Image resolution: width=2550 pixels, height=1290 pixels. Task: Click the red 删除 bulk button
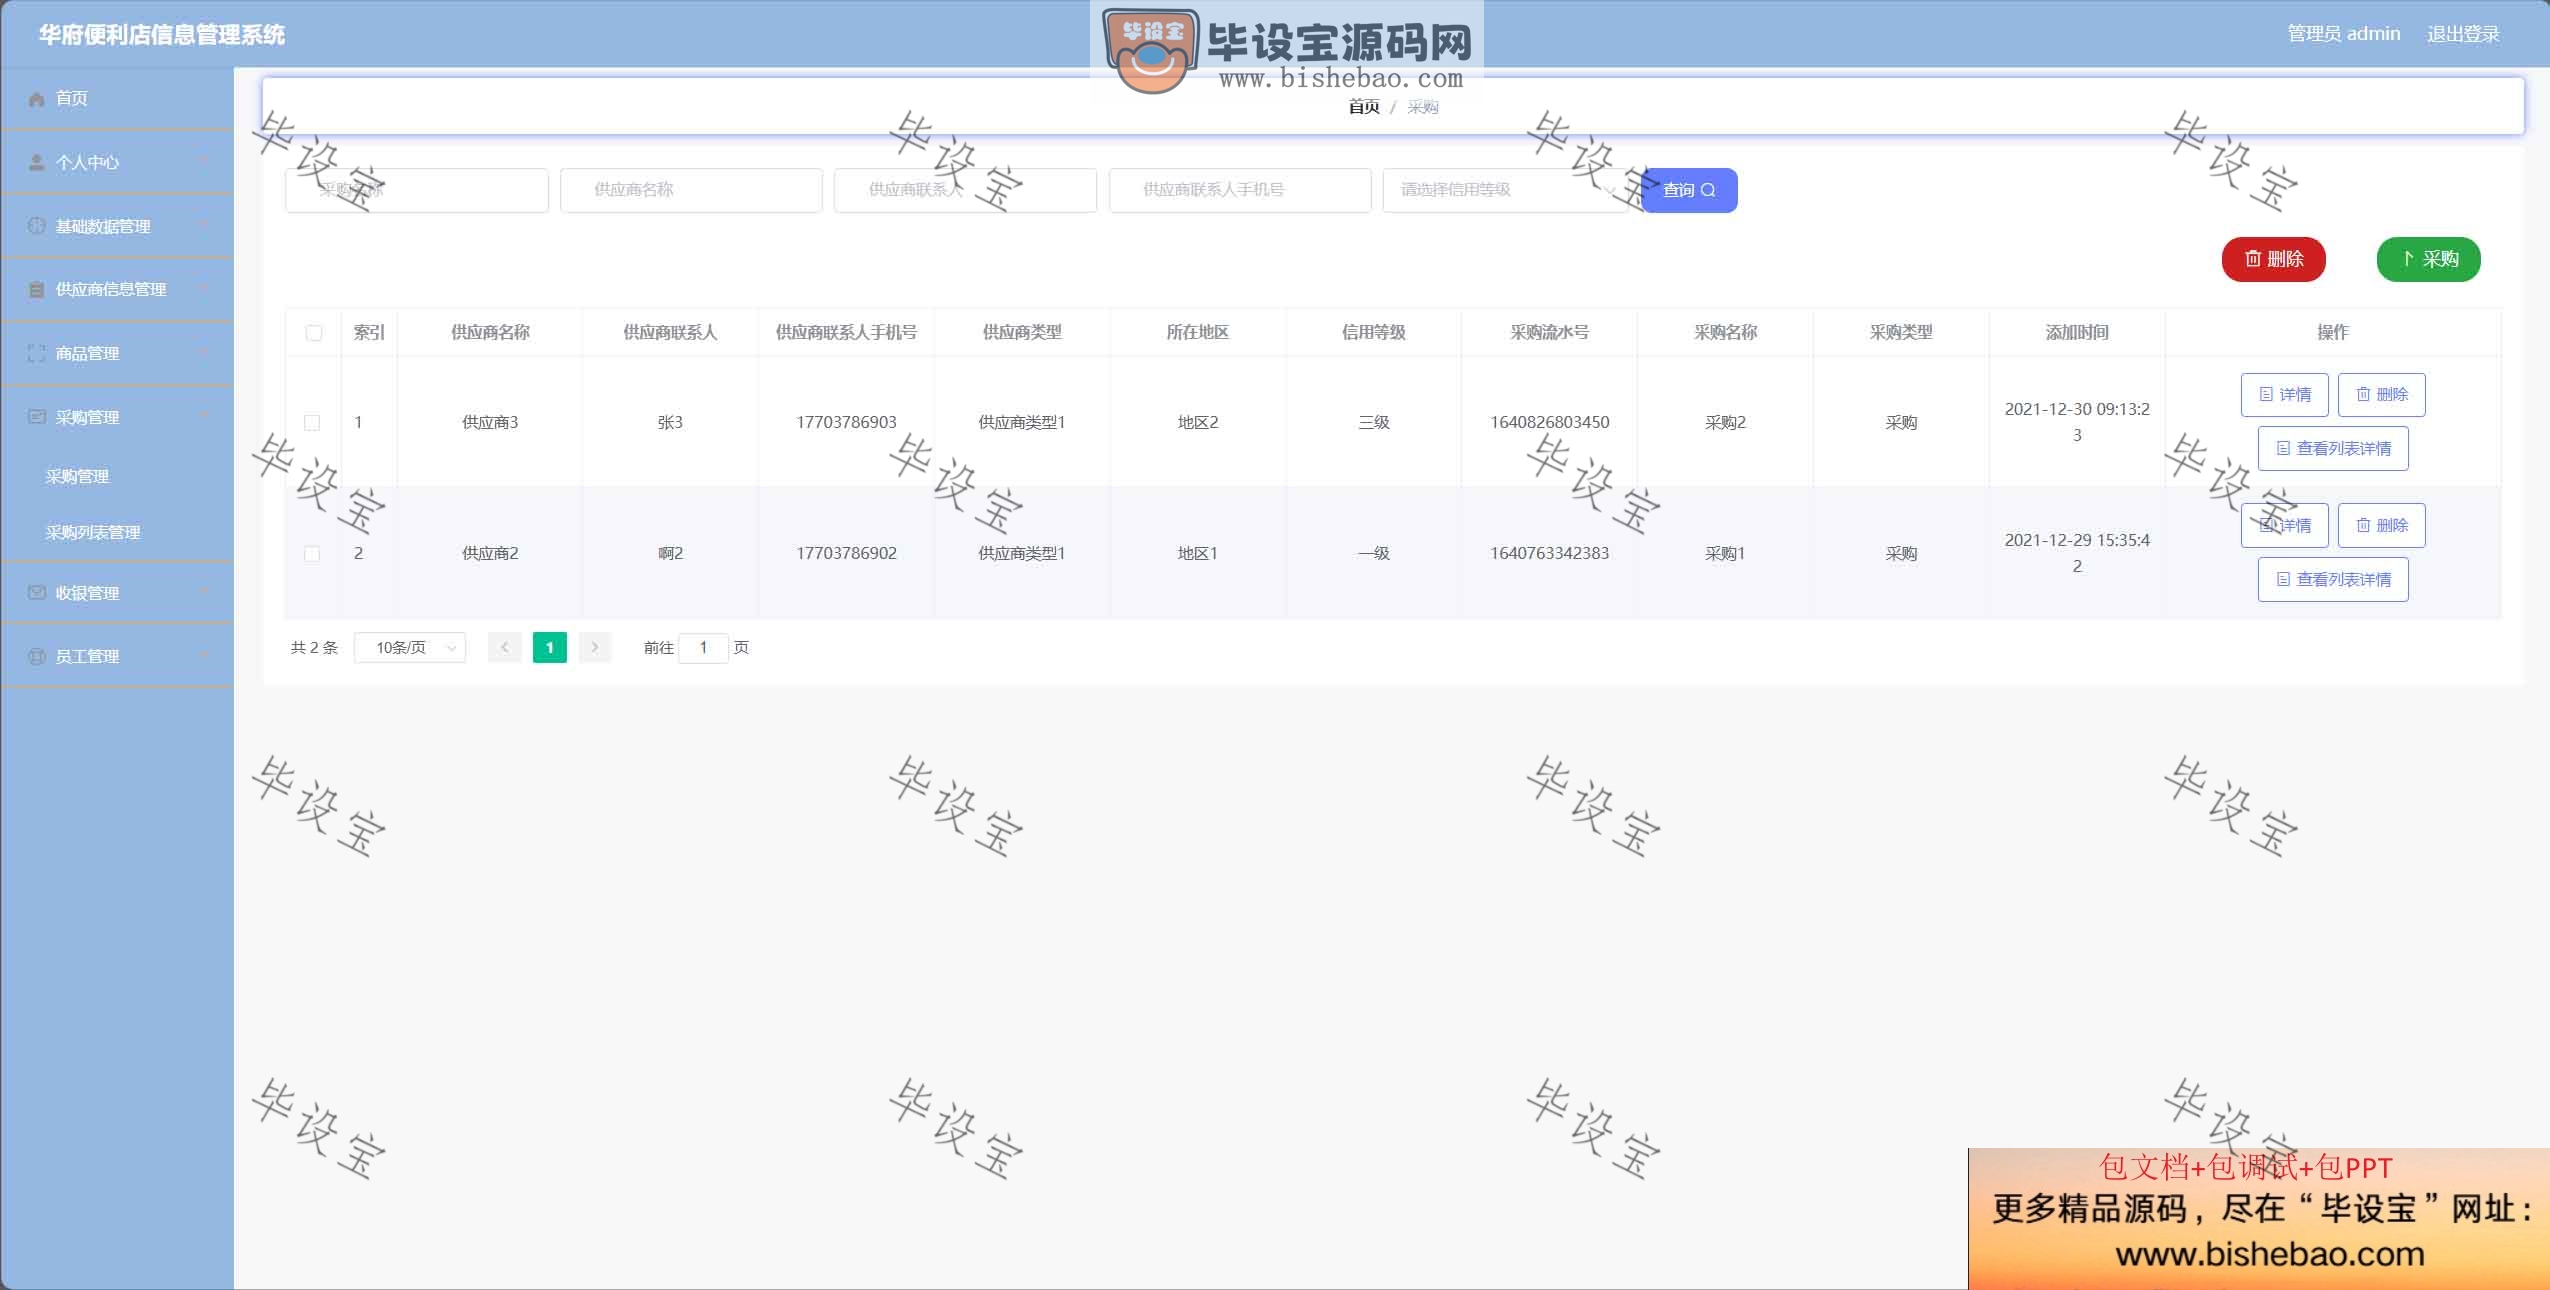(x=2274, y=259)
